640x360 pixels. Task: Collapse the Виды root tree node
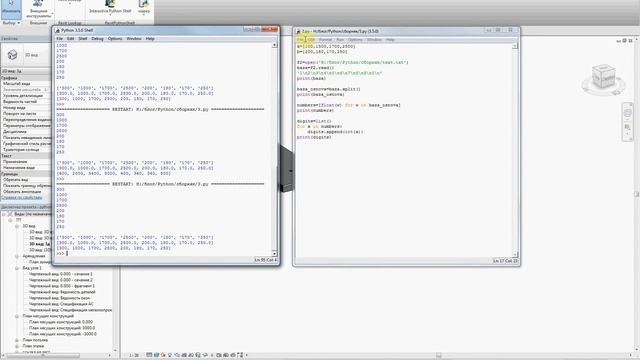pos(4,214)
